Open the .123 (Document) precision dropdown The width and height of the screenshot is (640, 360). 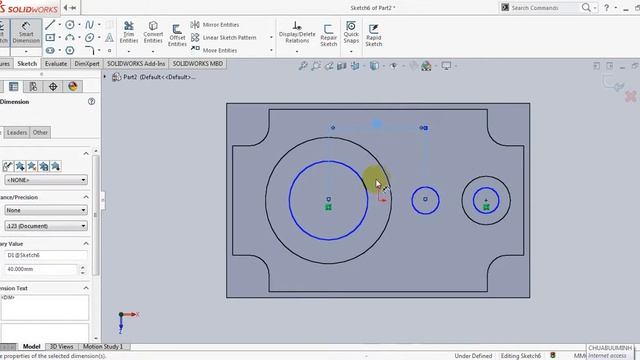pyautogui.click(x=46, y=226)
